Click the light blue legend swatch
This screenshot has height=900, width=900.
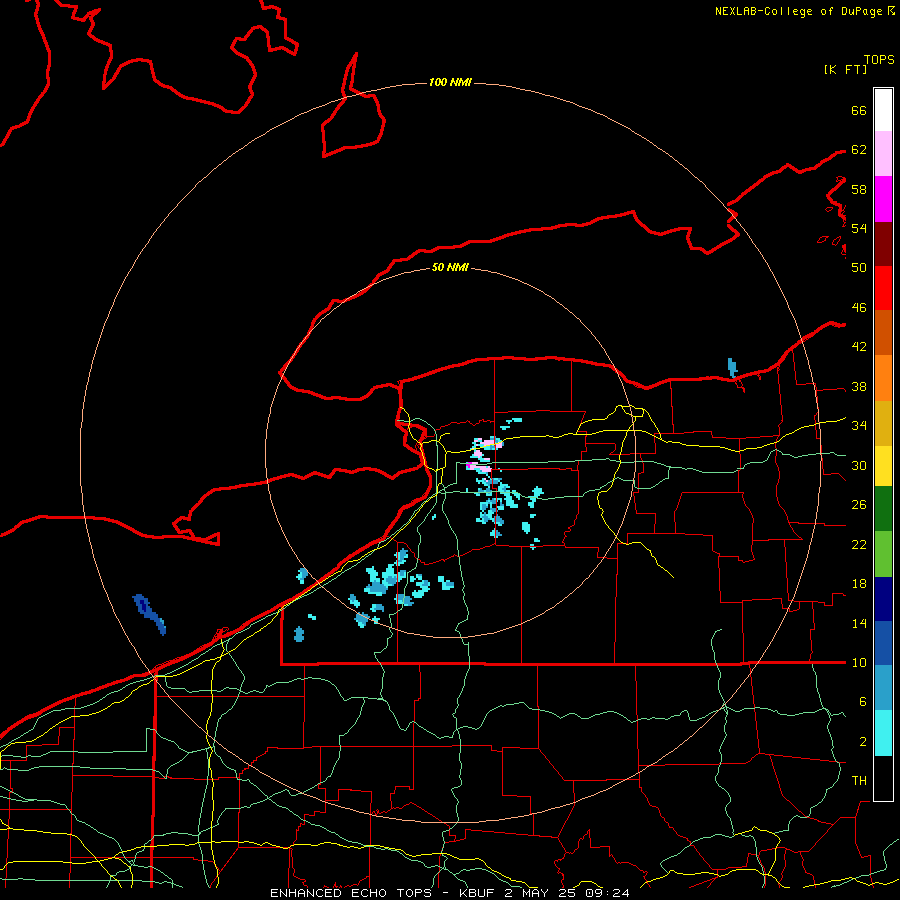[883, 688]
